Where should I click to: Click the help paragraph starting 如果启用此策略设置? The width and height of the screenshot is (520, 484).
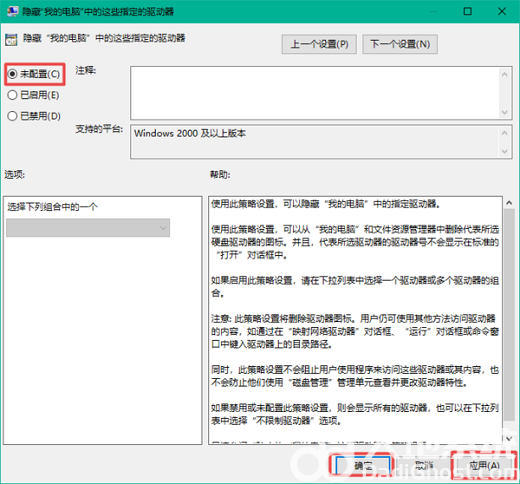pos(355,287)
